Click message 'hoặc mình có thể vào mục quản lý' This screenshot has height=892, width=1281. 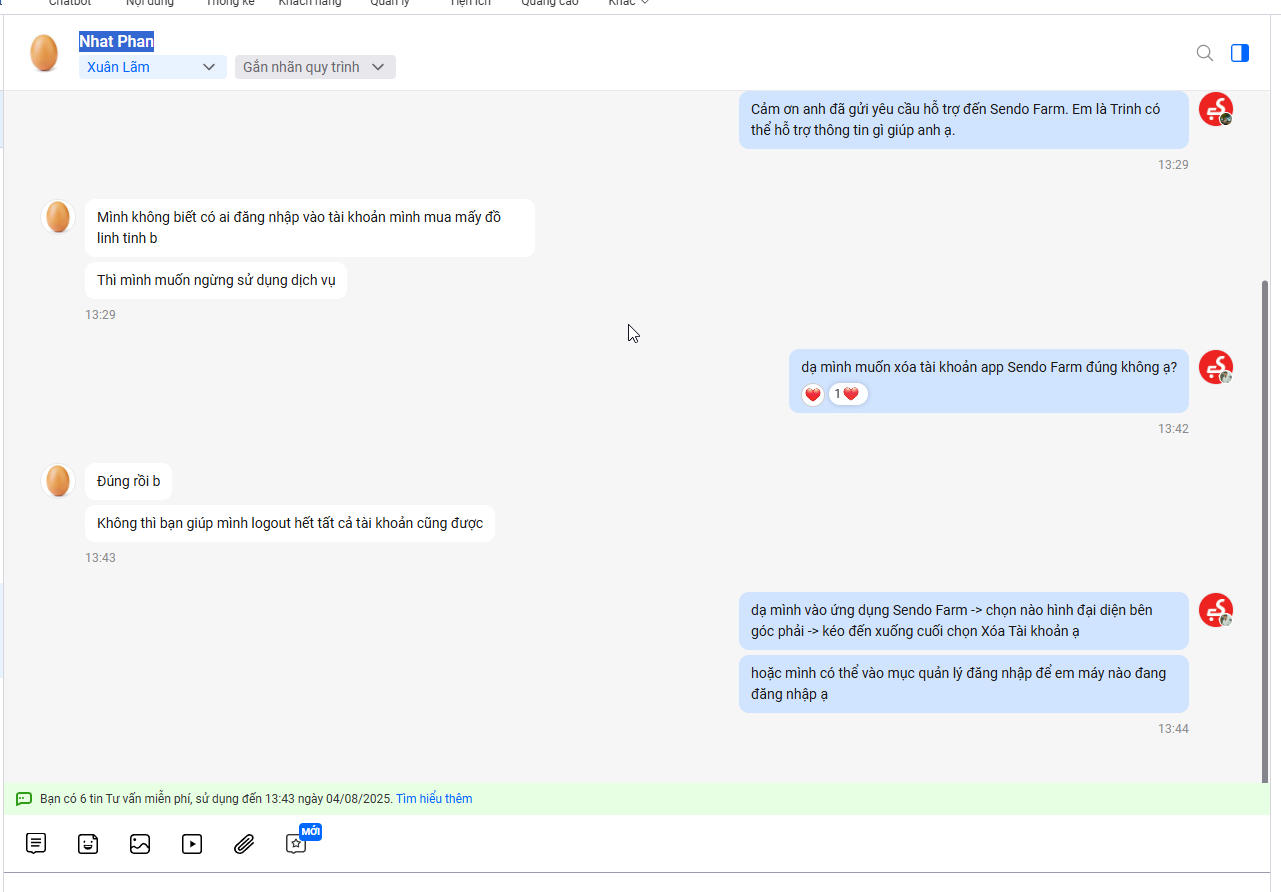click(x=964, y=684)
